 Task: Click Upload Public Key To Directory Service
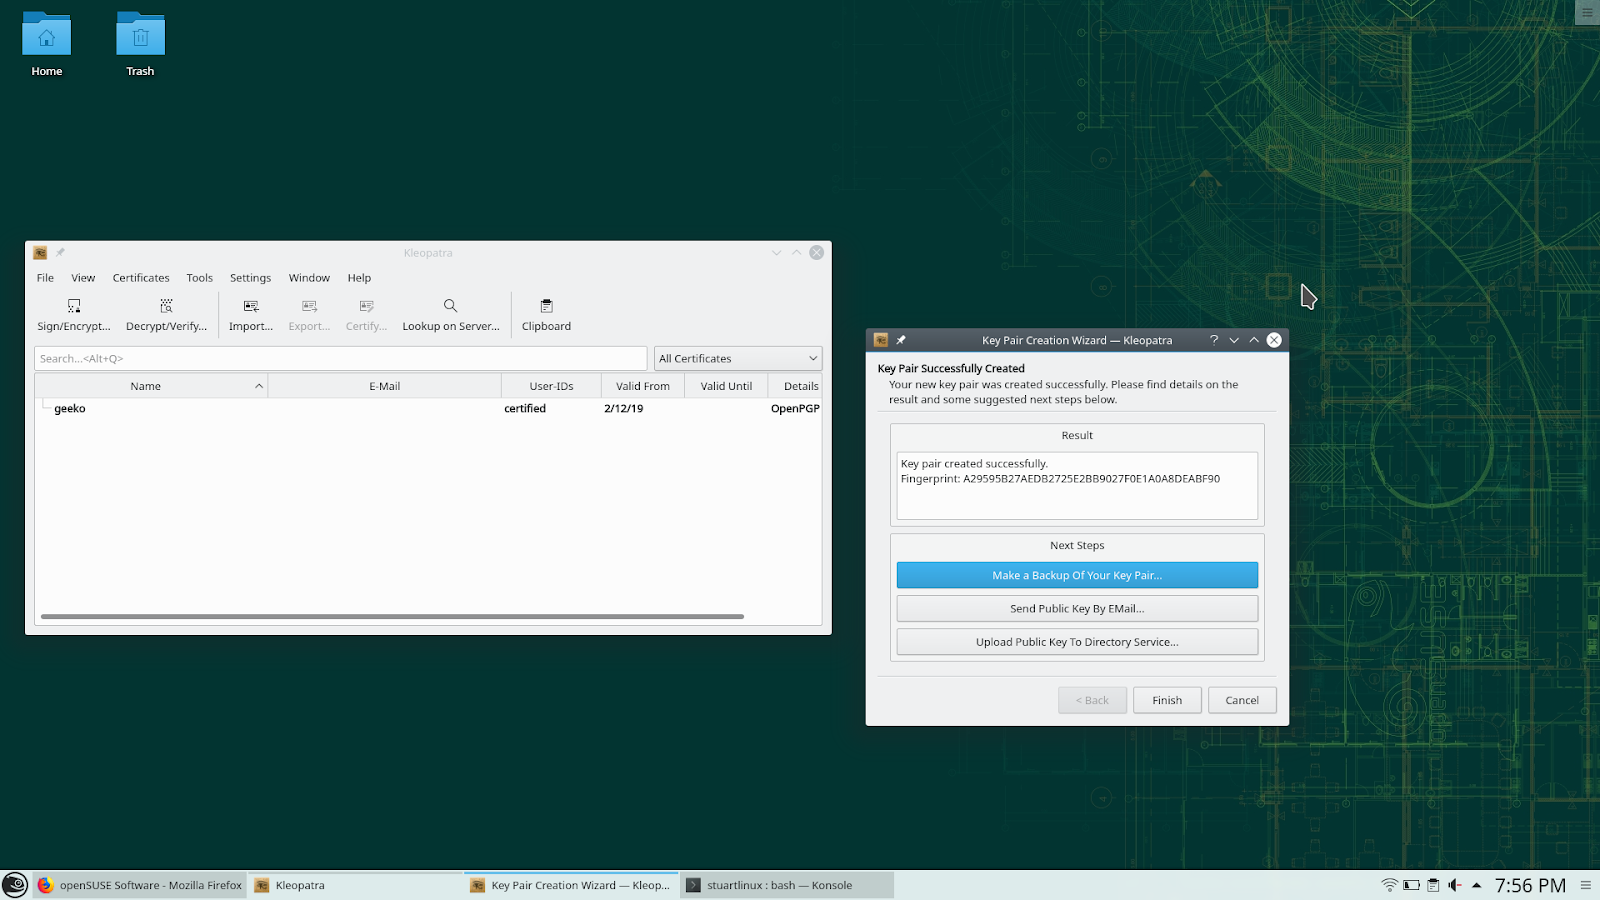pyautogui.click(x=1077, y=642)
